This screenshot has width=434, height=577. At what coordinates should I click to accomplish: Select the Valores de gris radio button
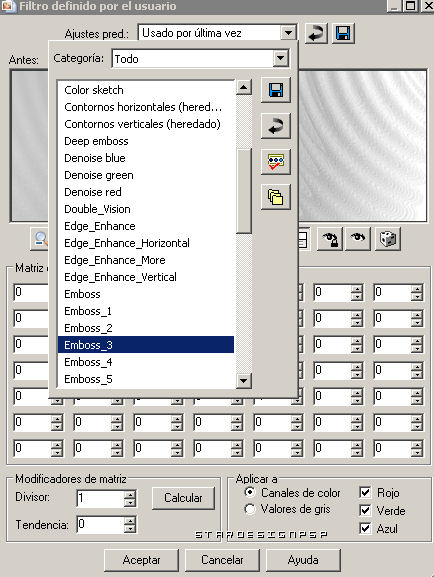coord(250,509)
